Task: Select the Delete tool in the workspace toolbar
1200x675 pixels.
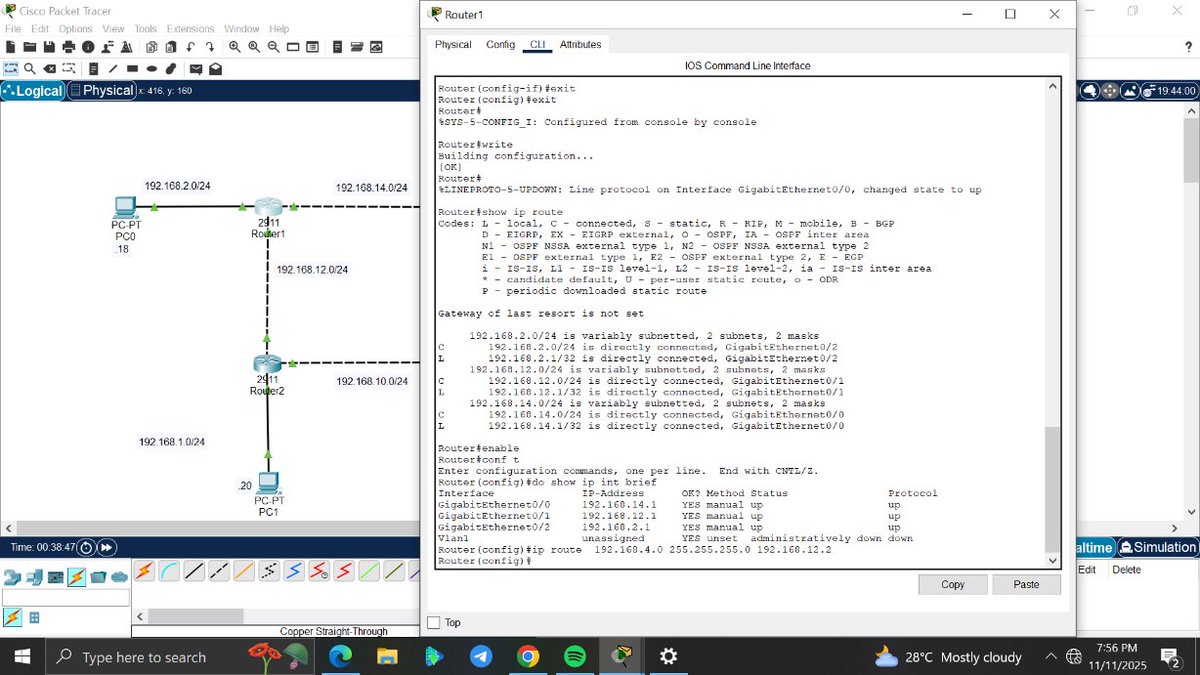Action: [49, 68]
